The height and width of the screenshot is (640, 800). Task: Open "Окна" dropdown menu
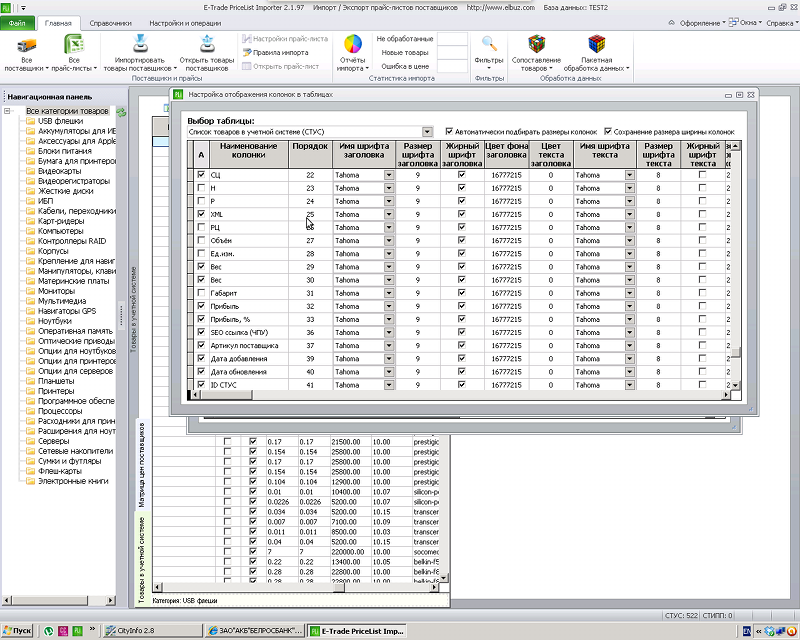745,23
